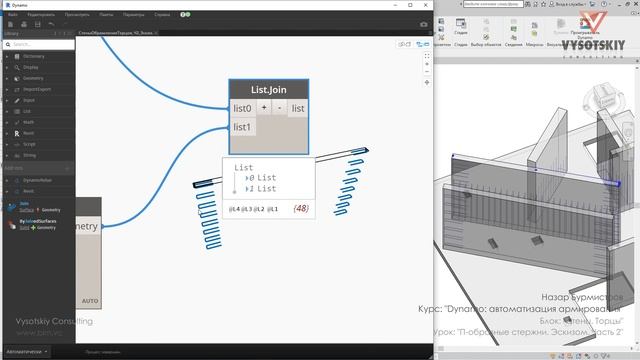640x360 pixels.
Task: Open the Пакеты menu
Action: pyautogui.click(x=107, y=15)
